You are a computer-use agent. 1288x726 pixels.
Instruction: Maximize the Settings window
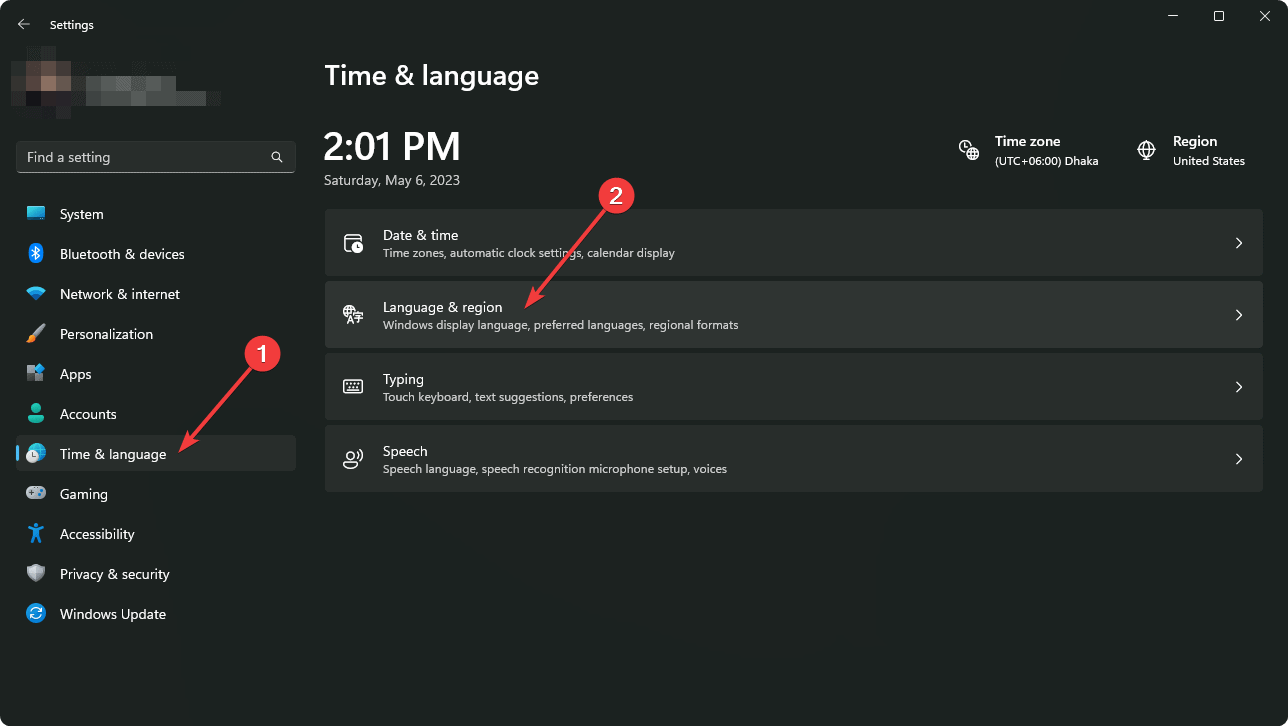coord(1219,16)
